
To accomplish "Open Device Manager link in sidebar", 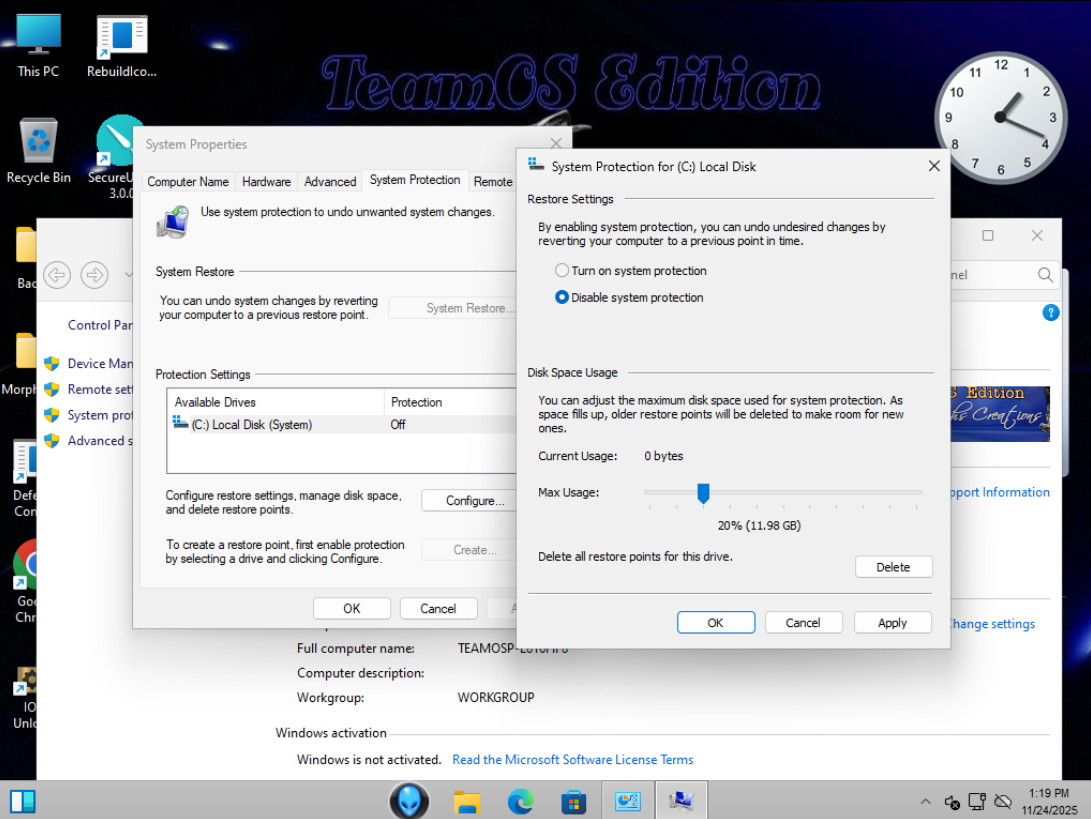I will [99, 363].
